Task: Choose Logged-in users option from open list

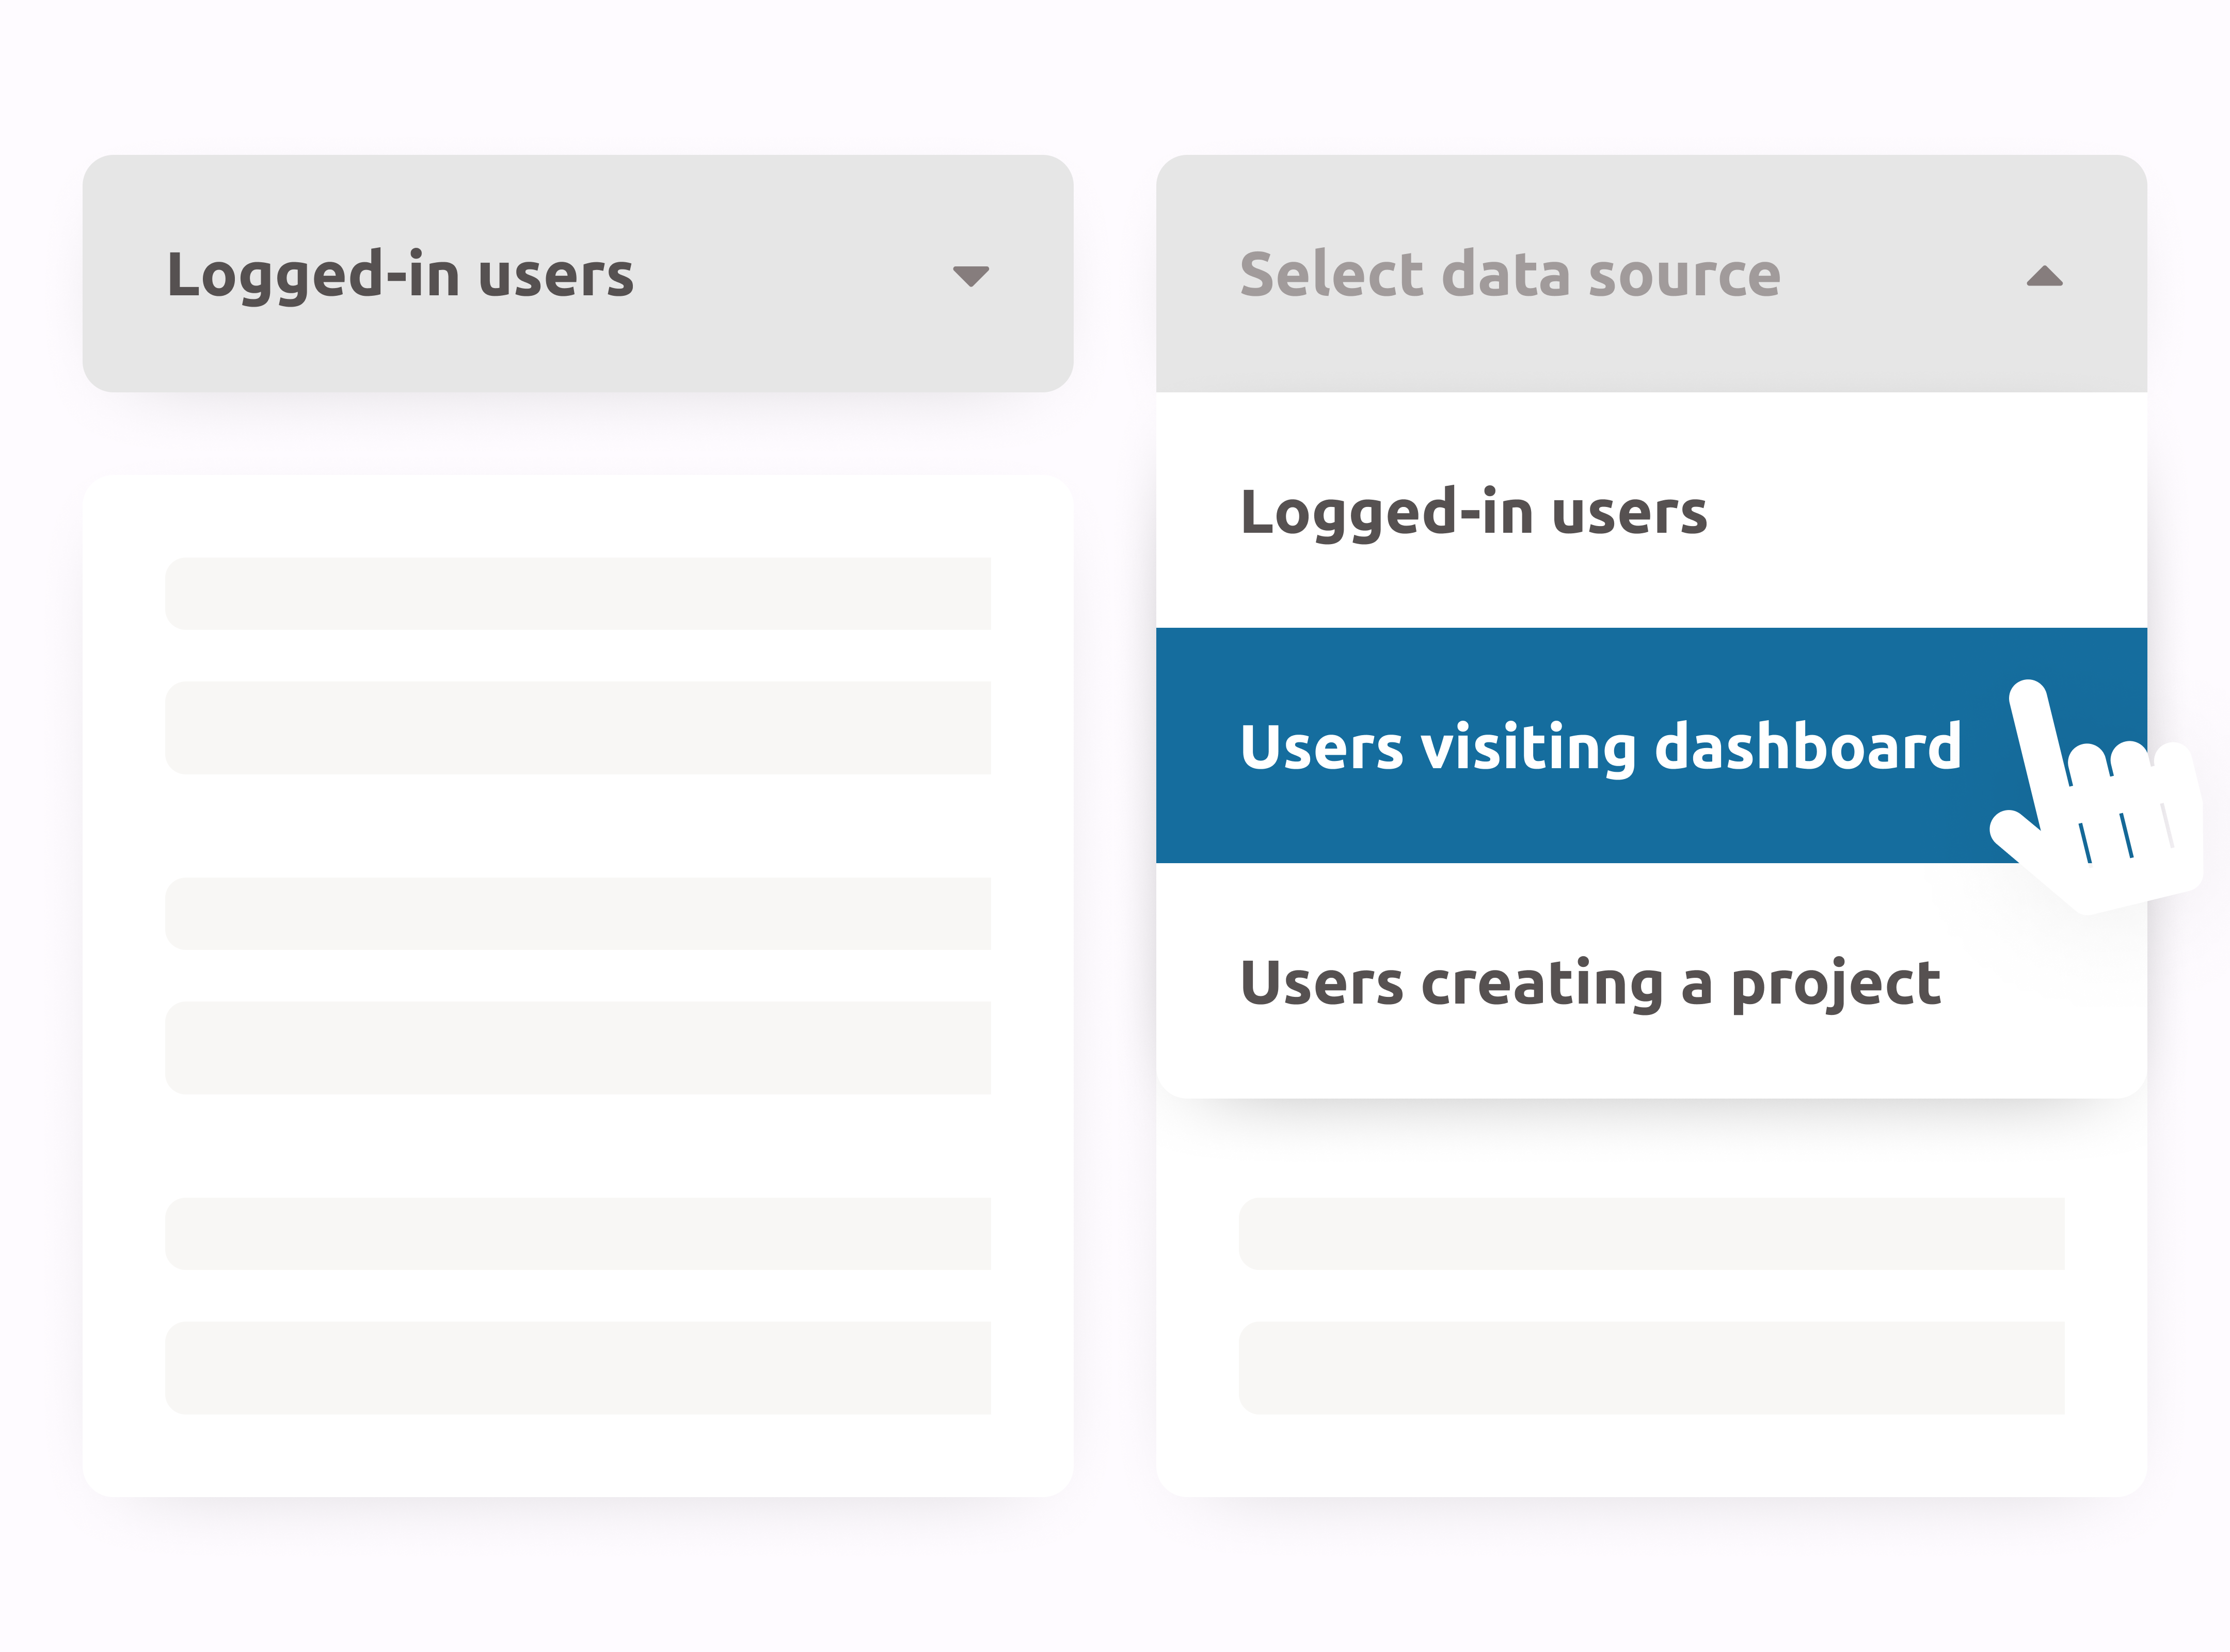Action: tap(1473, 512)
